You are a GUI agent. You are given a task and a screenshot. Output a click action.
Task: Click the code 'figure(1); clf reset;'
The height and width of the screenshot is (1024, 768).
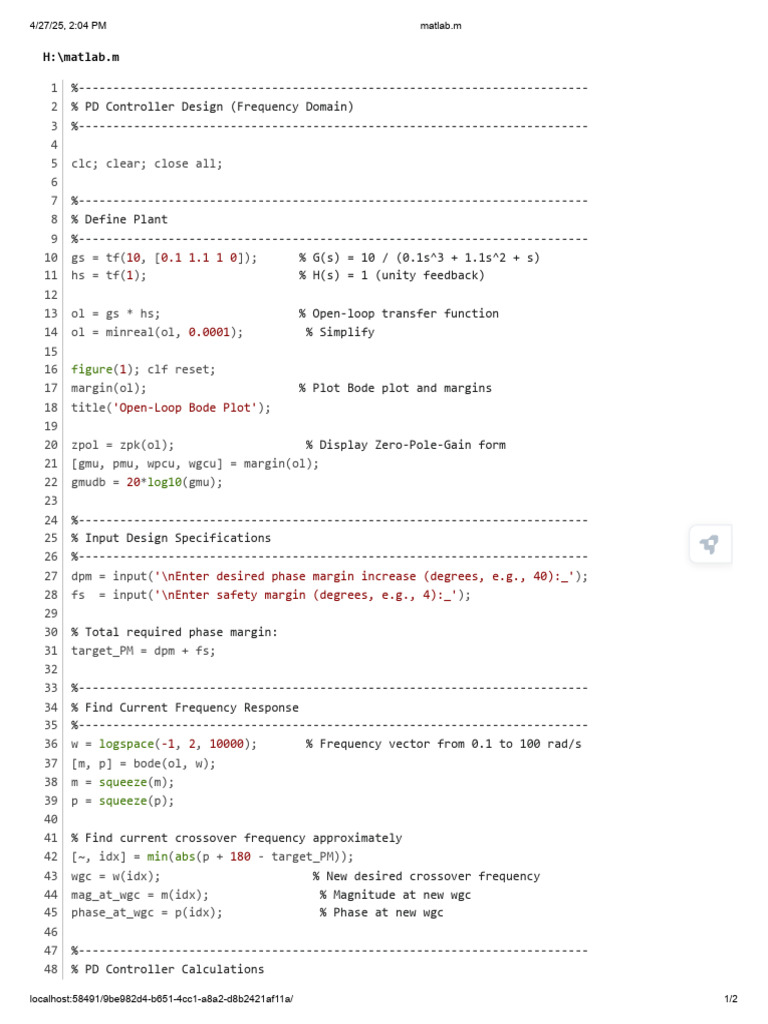143,369
